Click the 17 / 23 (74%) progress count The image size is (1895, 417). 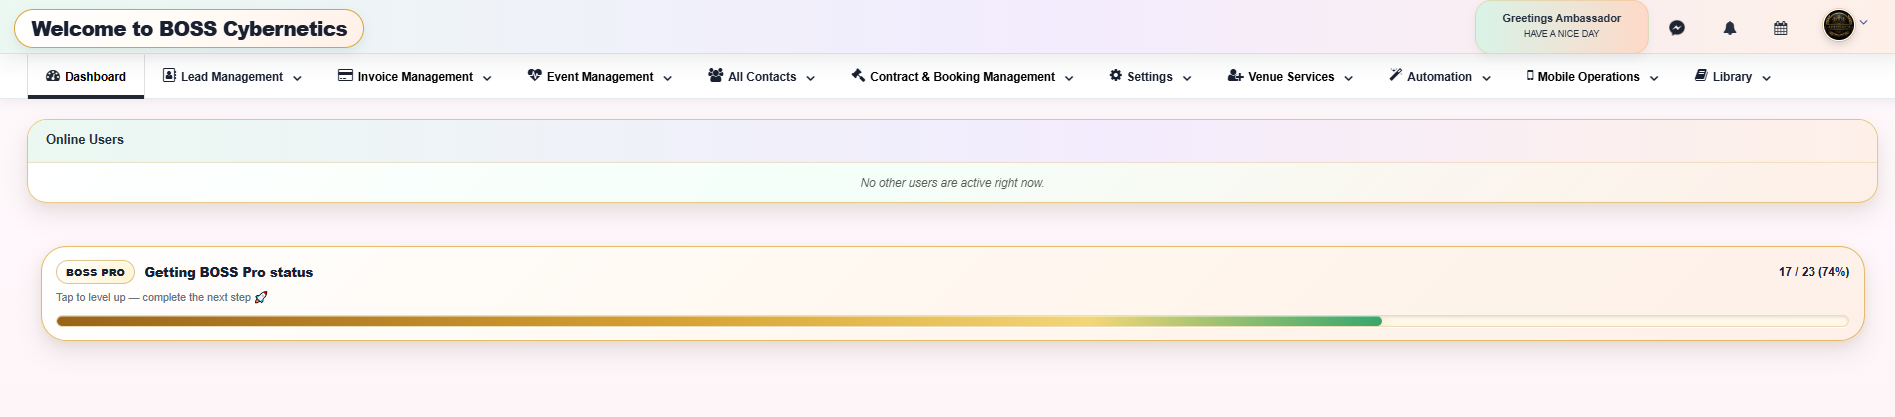click(x=1814, y=272)
